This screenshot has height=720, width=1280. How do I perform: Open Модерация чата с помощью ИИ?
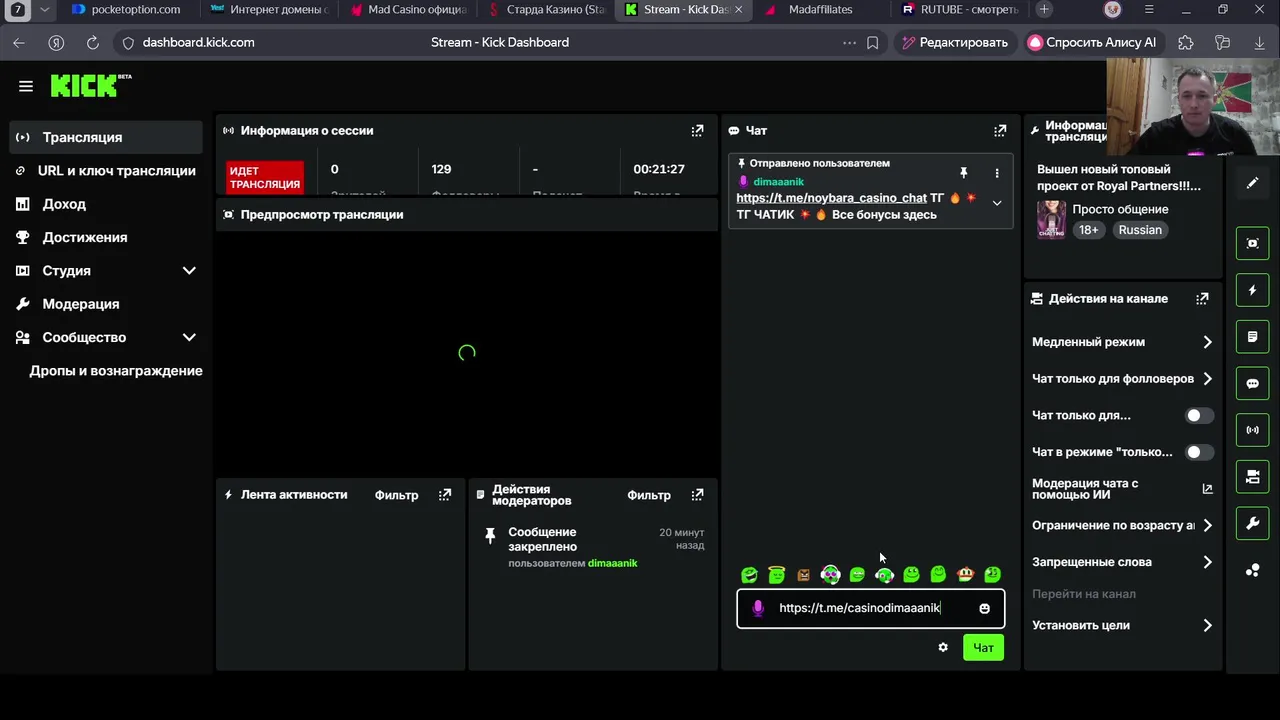click(1122, 489)
